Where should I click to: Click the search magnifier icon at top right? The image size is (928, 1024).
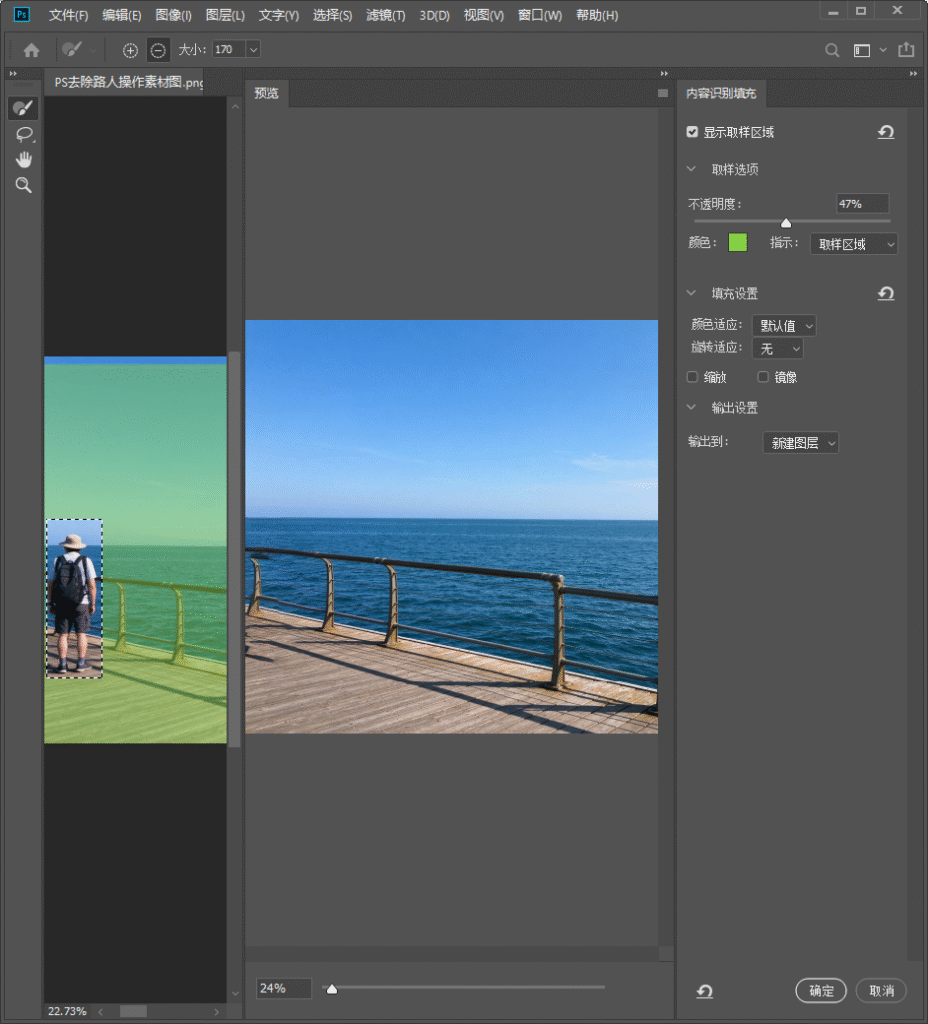pyautogui.click(x=832, y=50)
